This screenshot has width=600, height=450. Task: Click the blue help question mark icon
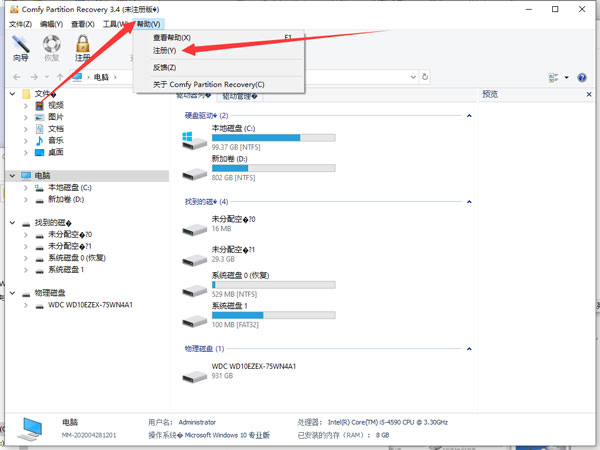582,78
